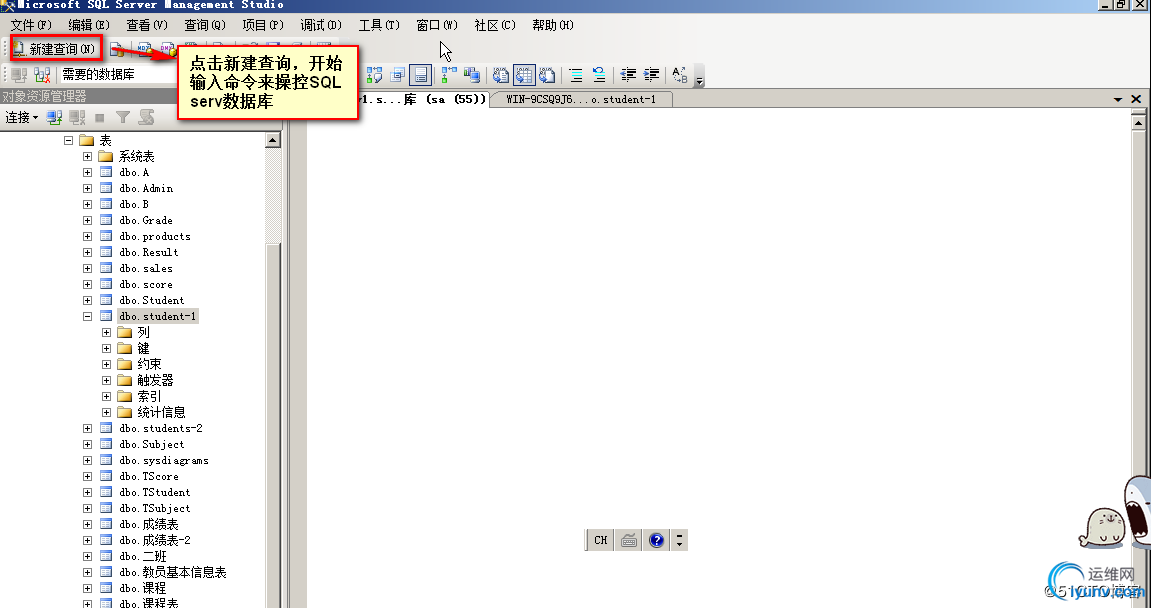This screenshot has height=608, width=1151.
Task: Open the 编辑(E) menu
Action: coord(89,25)
